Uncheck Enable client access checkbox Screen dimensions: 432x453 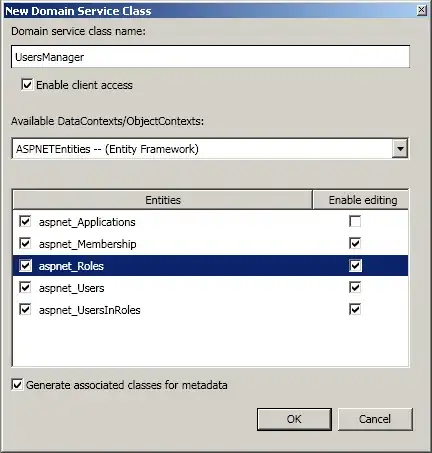[27, 84]
